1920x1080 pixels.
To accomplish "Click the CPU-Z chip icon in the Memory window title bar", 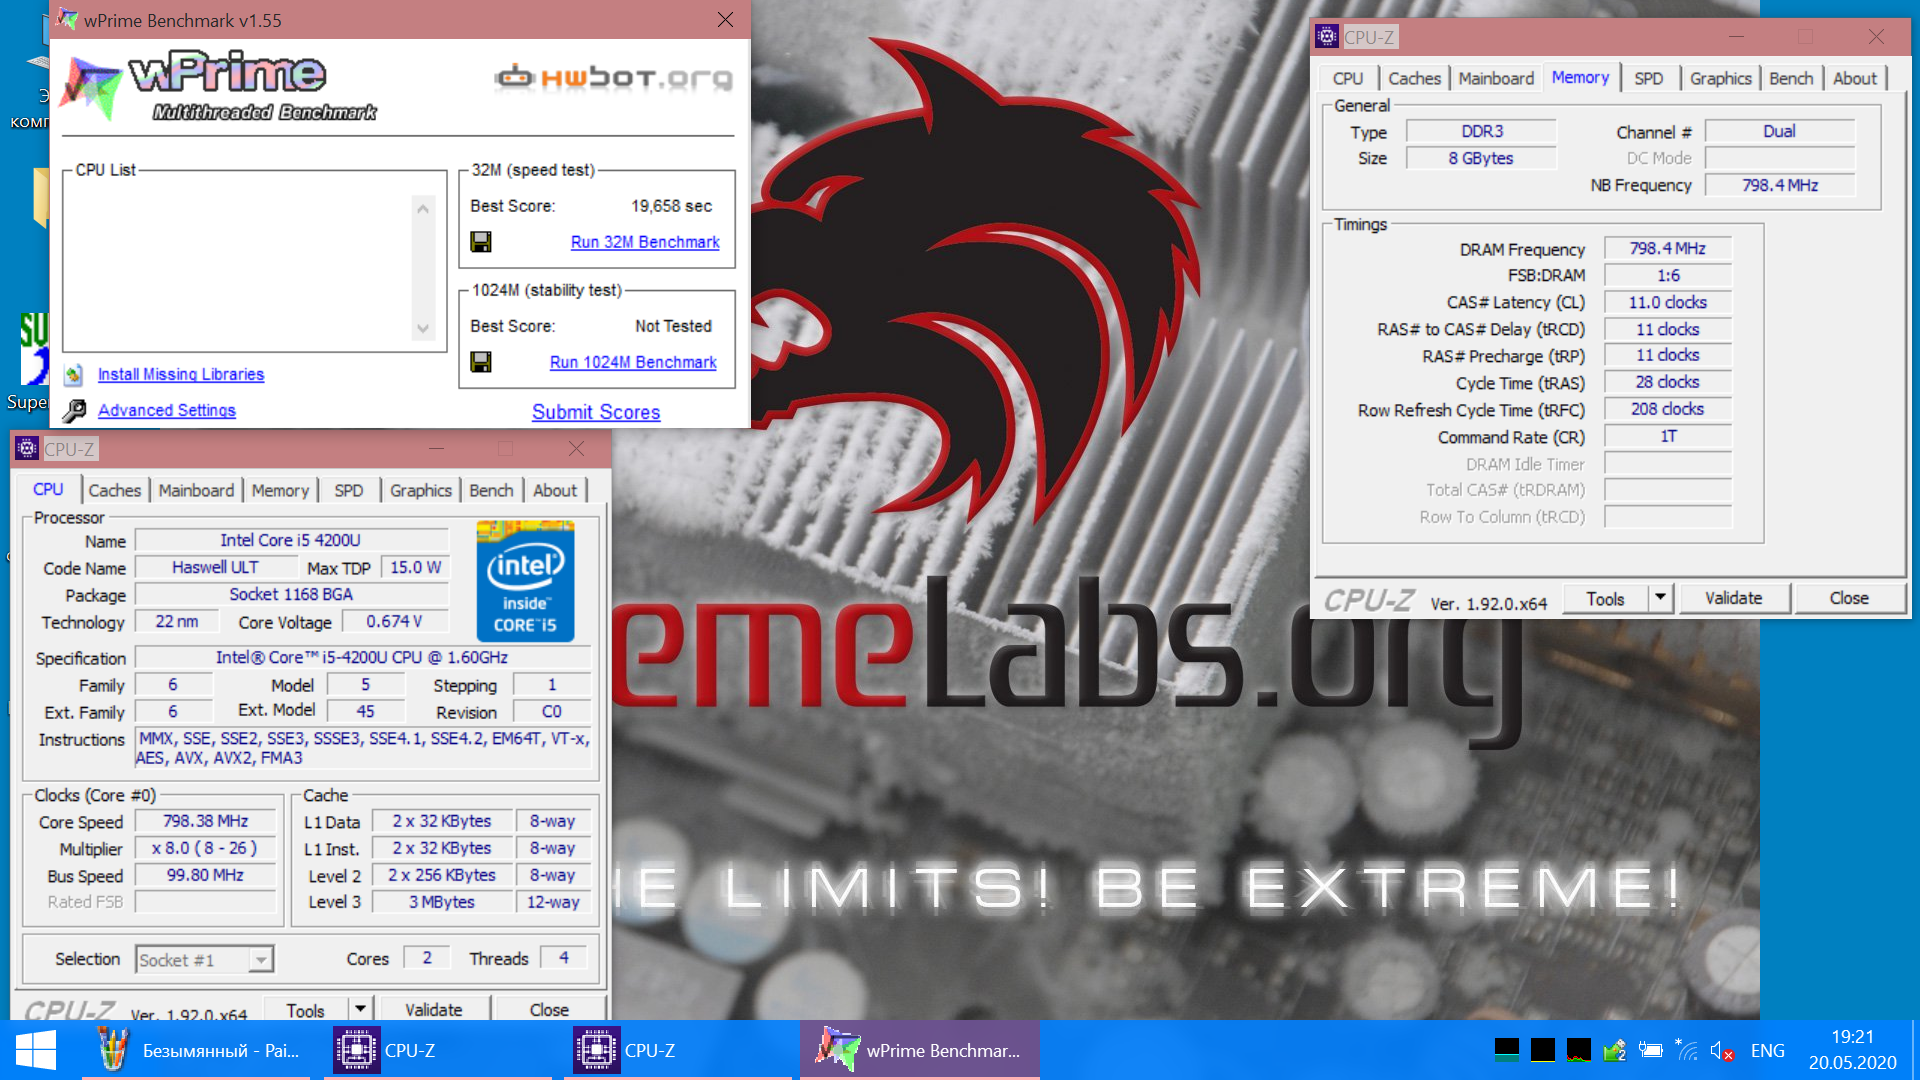I will click(x=1327, y=37).
